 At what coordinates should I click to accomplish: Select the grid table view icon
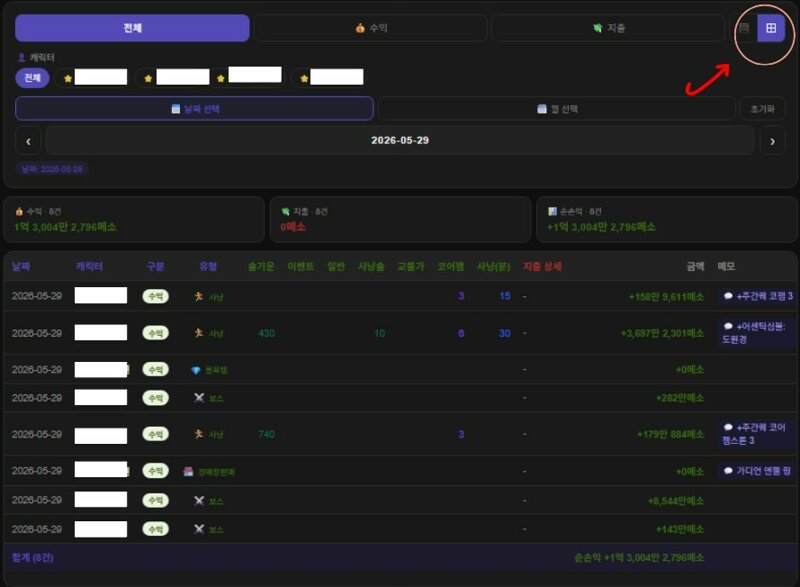tap(771, 28)
